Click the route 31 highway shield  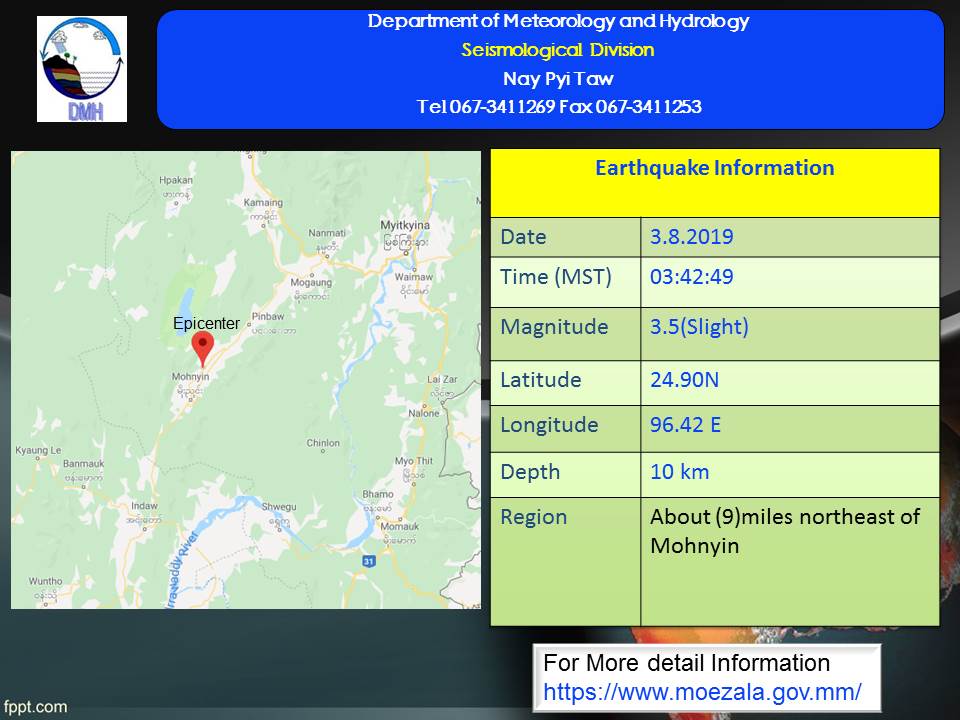coord(369,561)
